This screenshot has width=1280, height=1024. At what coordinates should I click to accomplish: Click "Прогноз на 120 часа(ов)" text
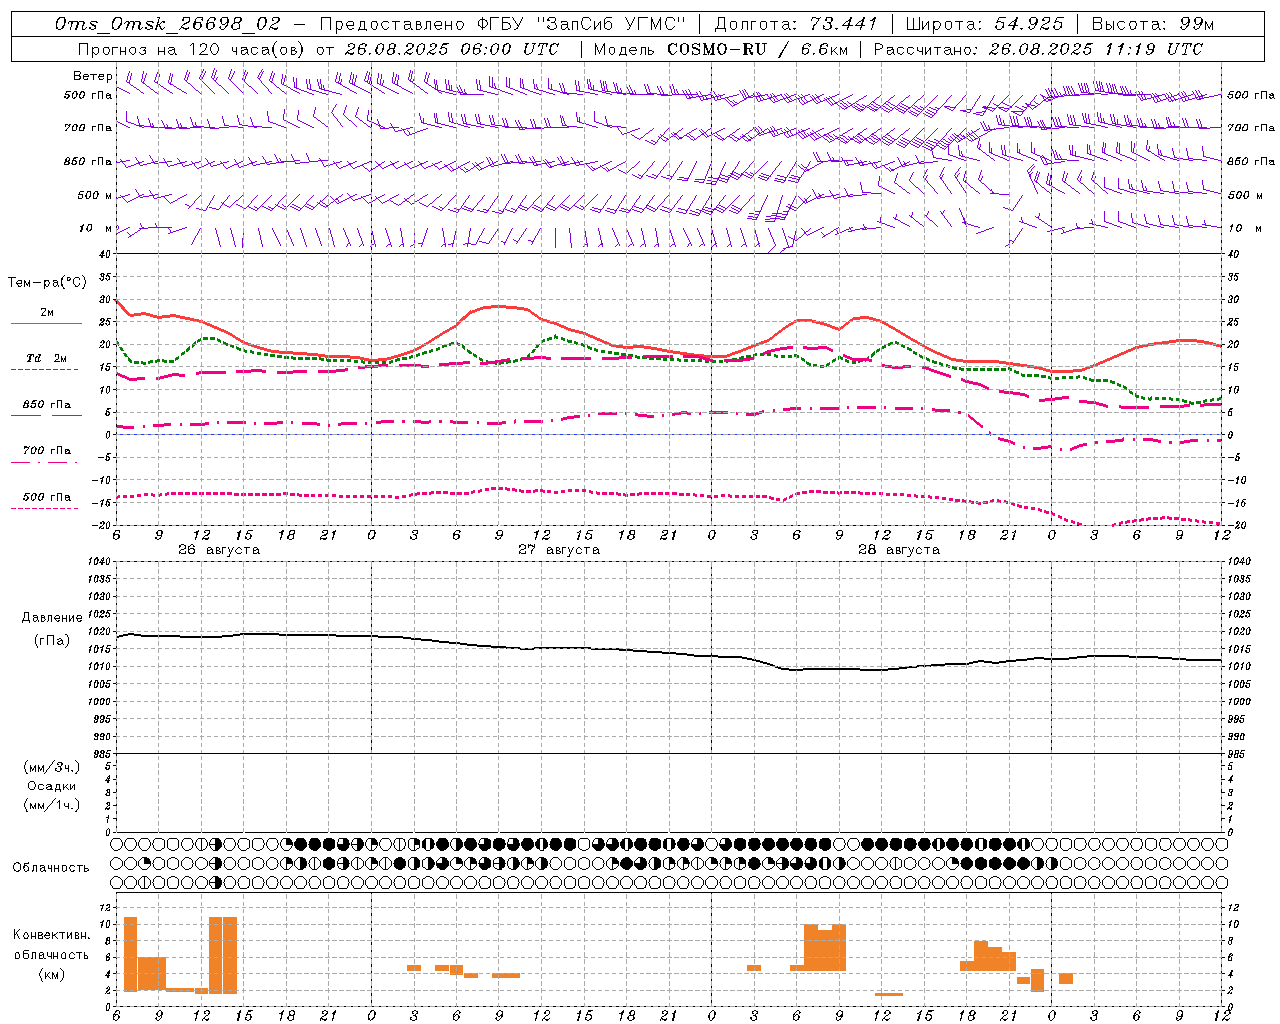point(190,49)
